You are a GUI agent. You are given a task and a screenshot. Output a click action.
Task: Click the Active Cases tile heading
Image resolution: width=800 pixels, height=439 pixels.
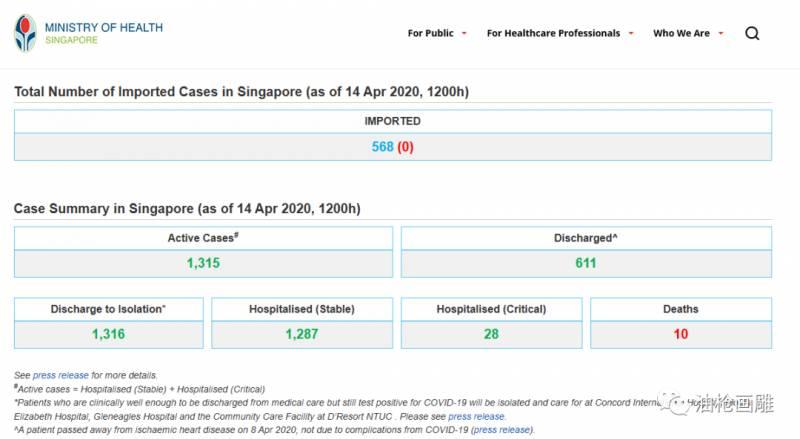(x=203, y=238)
